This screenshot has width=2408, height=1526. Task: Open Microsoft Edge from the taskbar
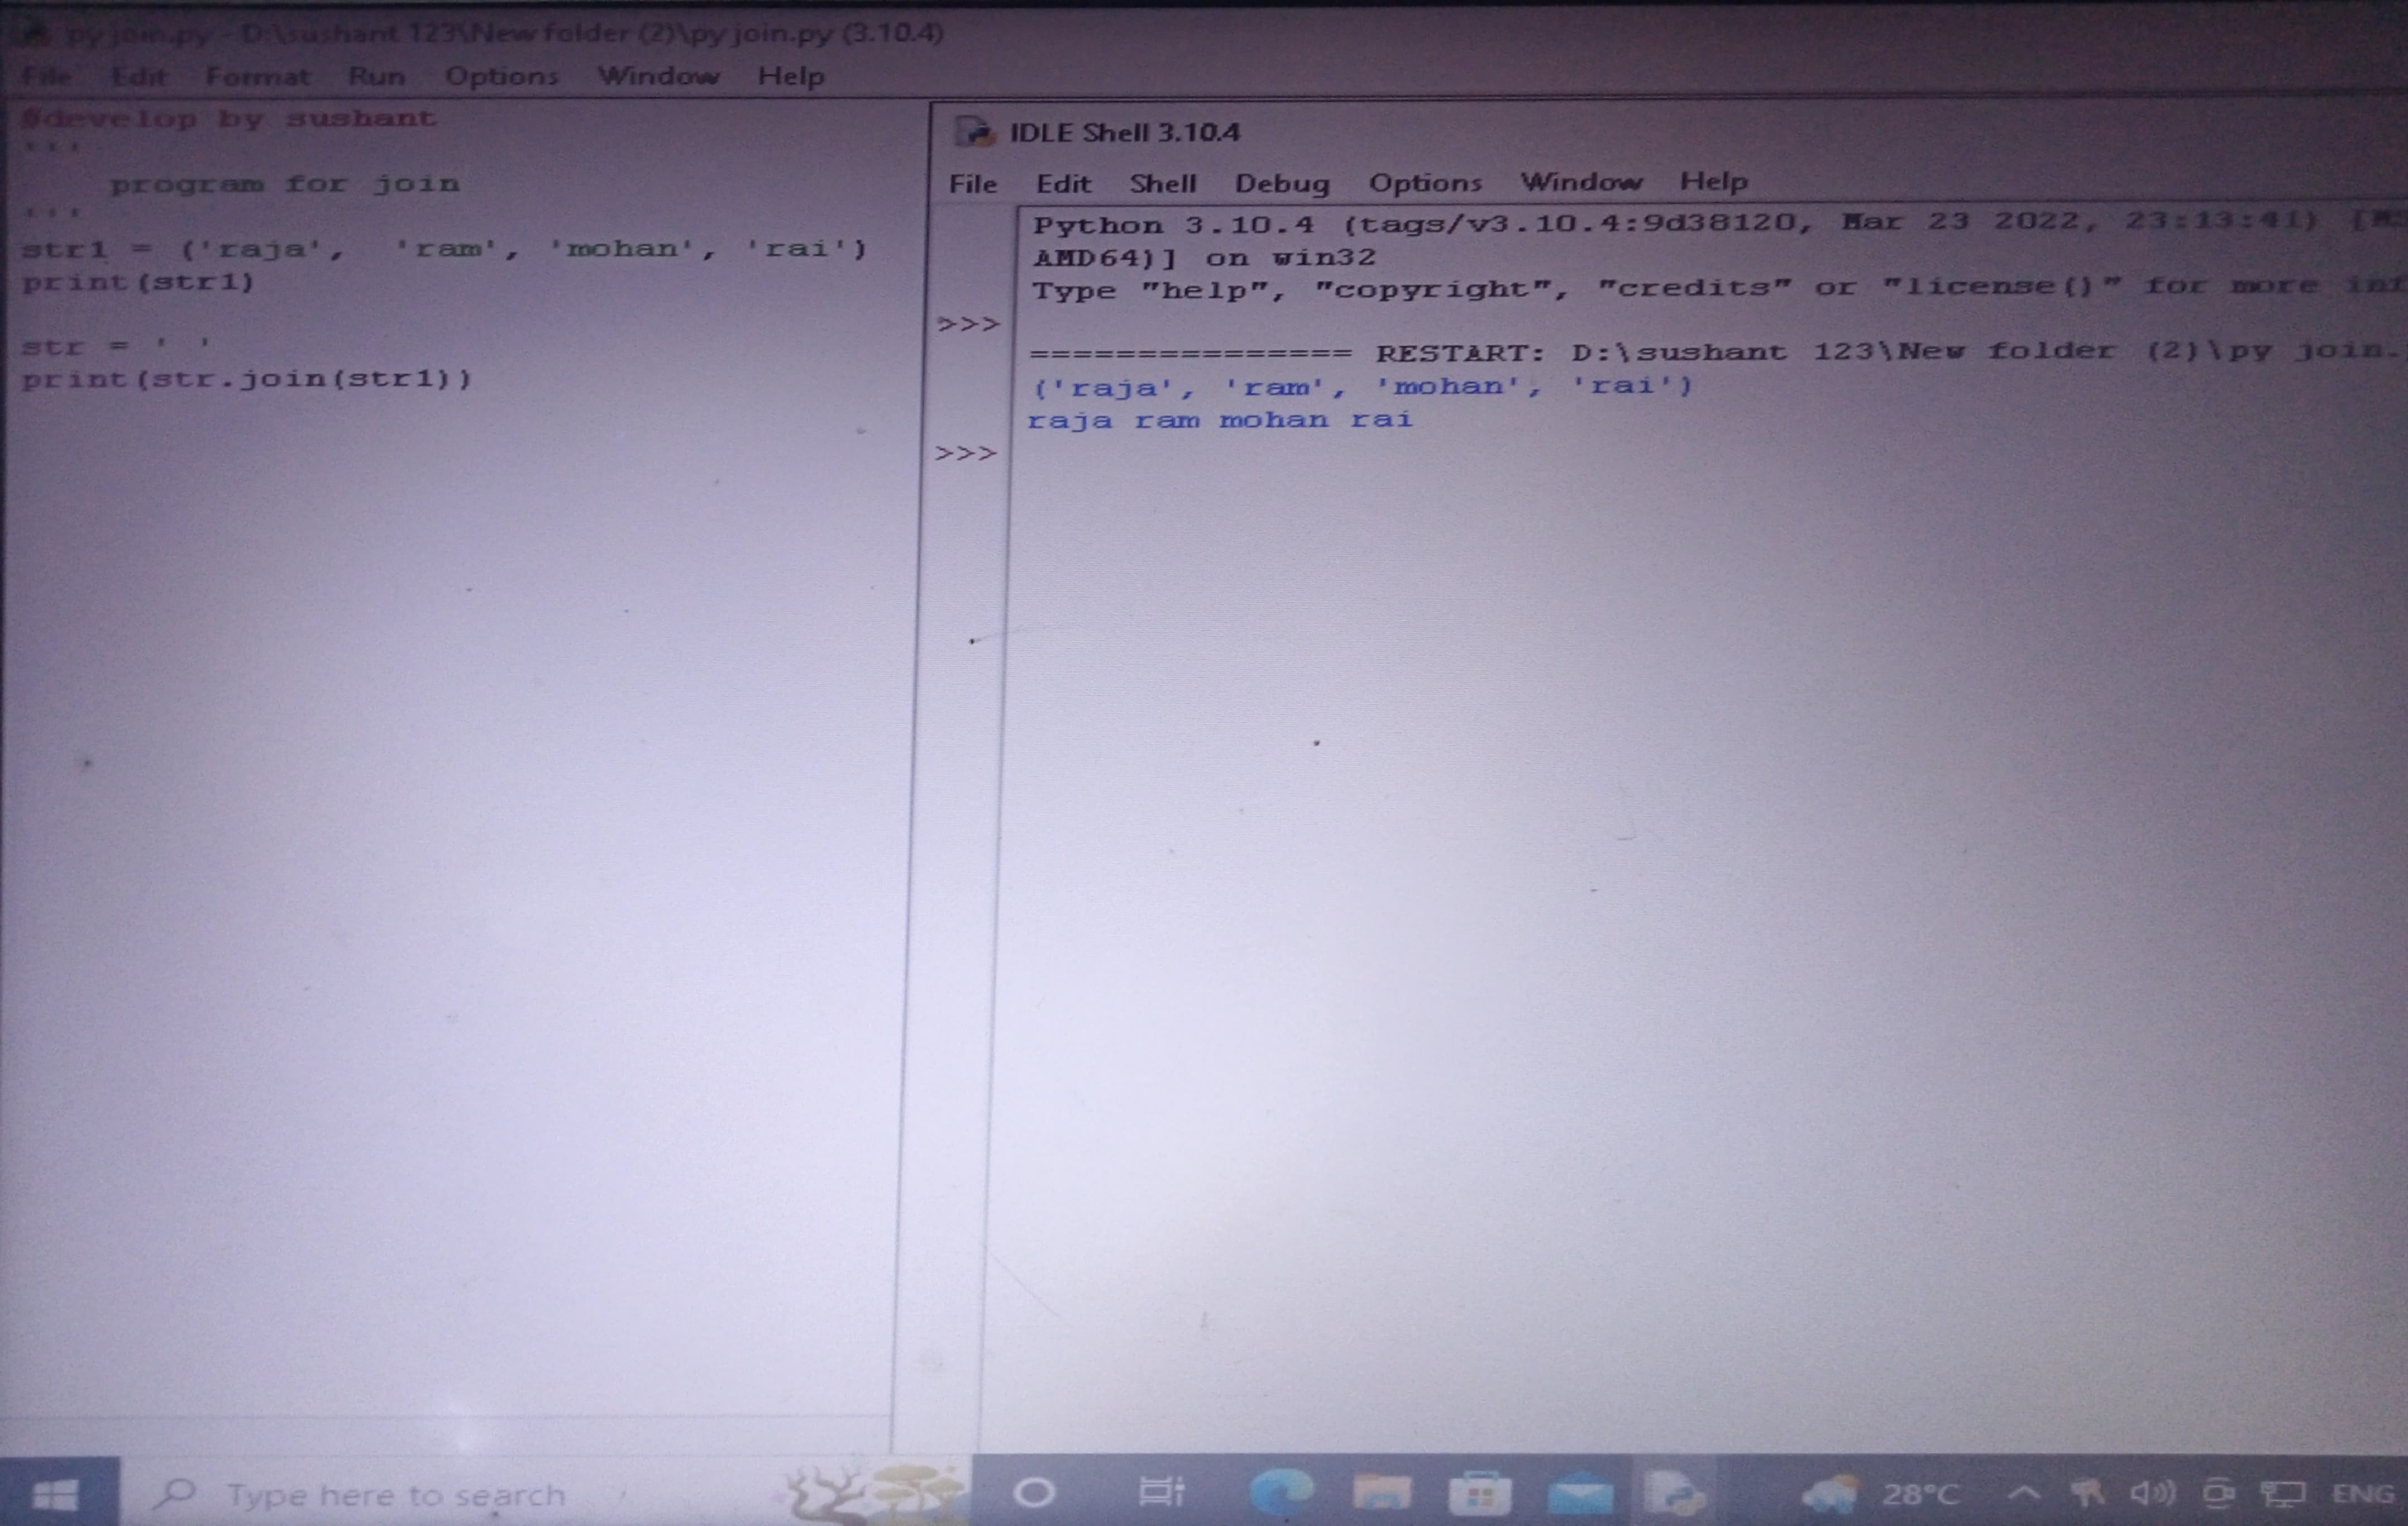pos(1281,1493)
